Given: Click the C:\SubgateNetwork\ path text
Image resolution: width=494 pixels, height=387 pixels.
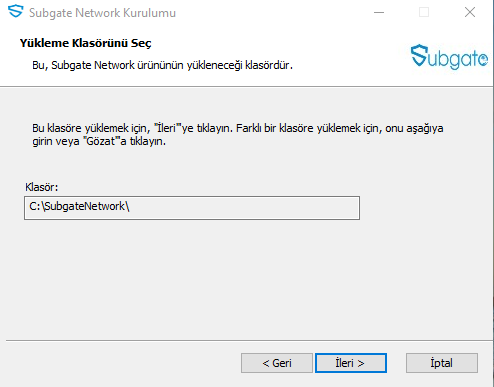Looking at the screenshot, I should [x=79, y=206].
